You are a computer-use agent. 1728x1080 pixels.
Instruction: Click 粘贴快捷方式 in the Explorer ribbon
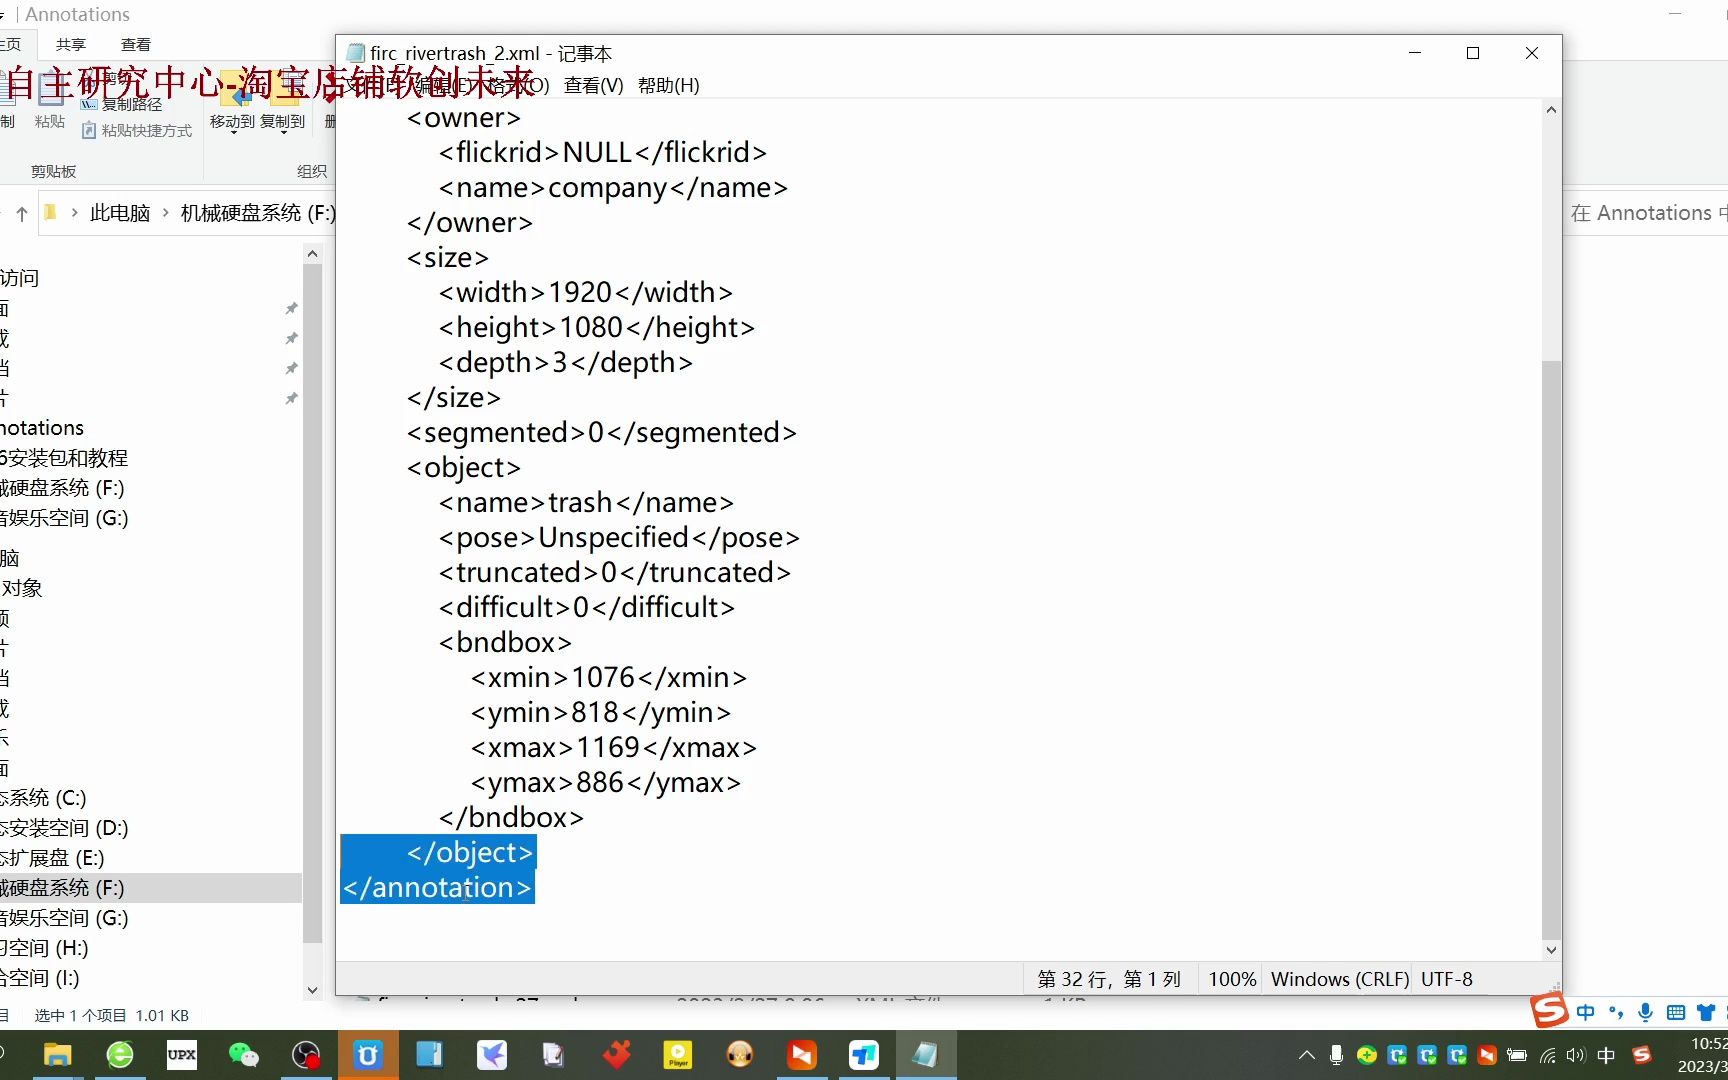click(137, 130)
